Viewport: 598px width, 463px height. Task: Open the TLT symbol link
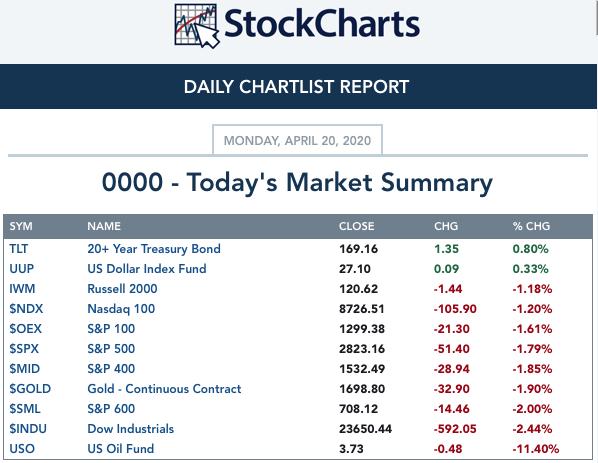click(x=19, y=249)
